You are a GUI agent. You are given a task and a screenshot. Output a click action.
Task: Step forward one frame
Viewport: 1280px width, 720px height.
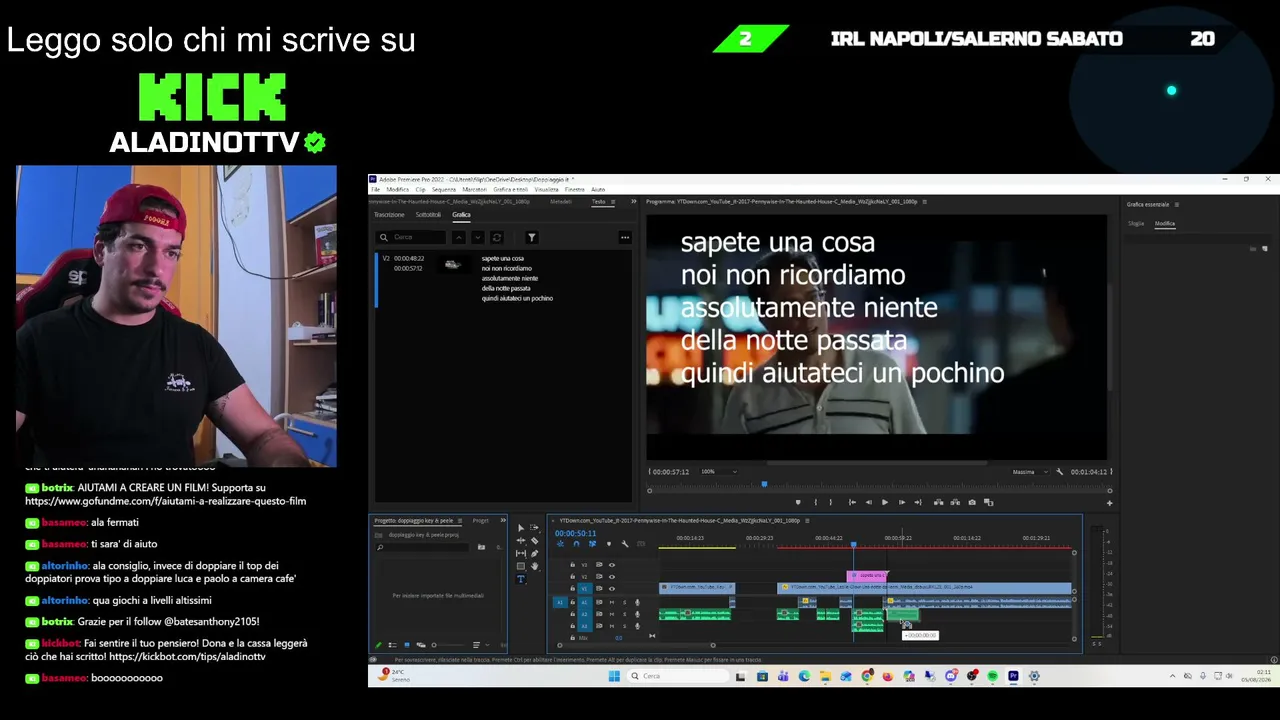[x=901, y=502]
